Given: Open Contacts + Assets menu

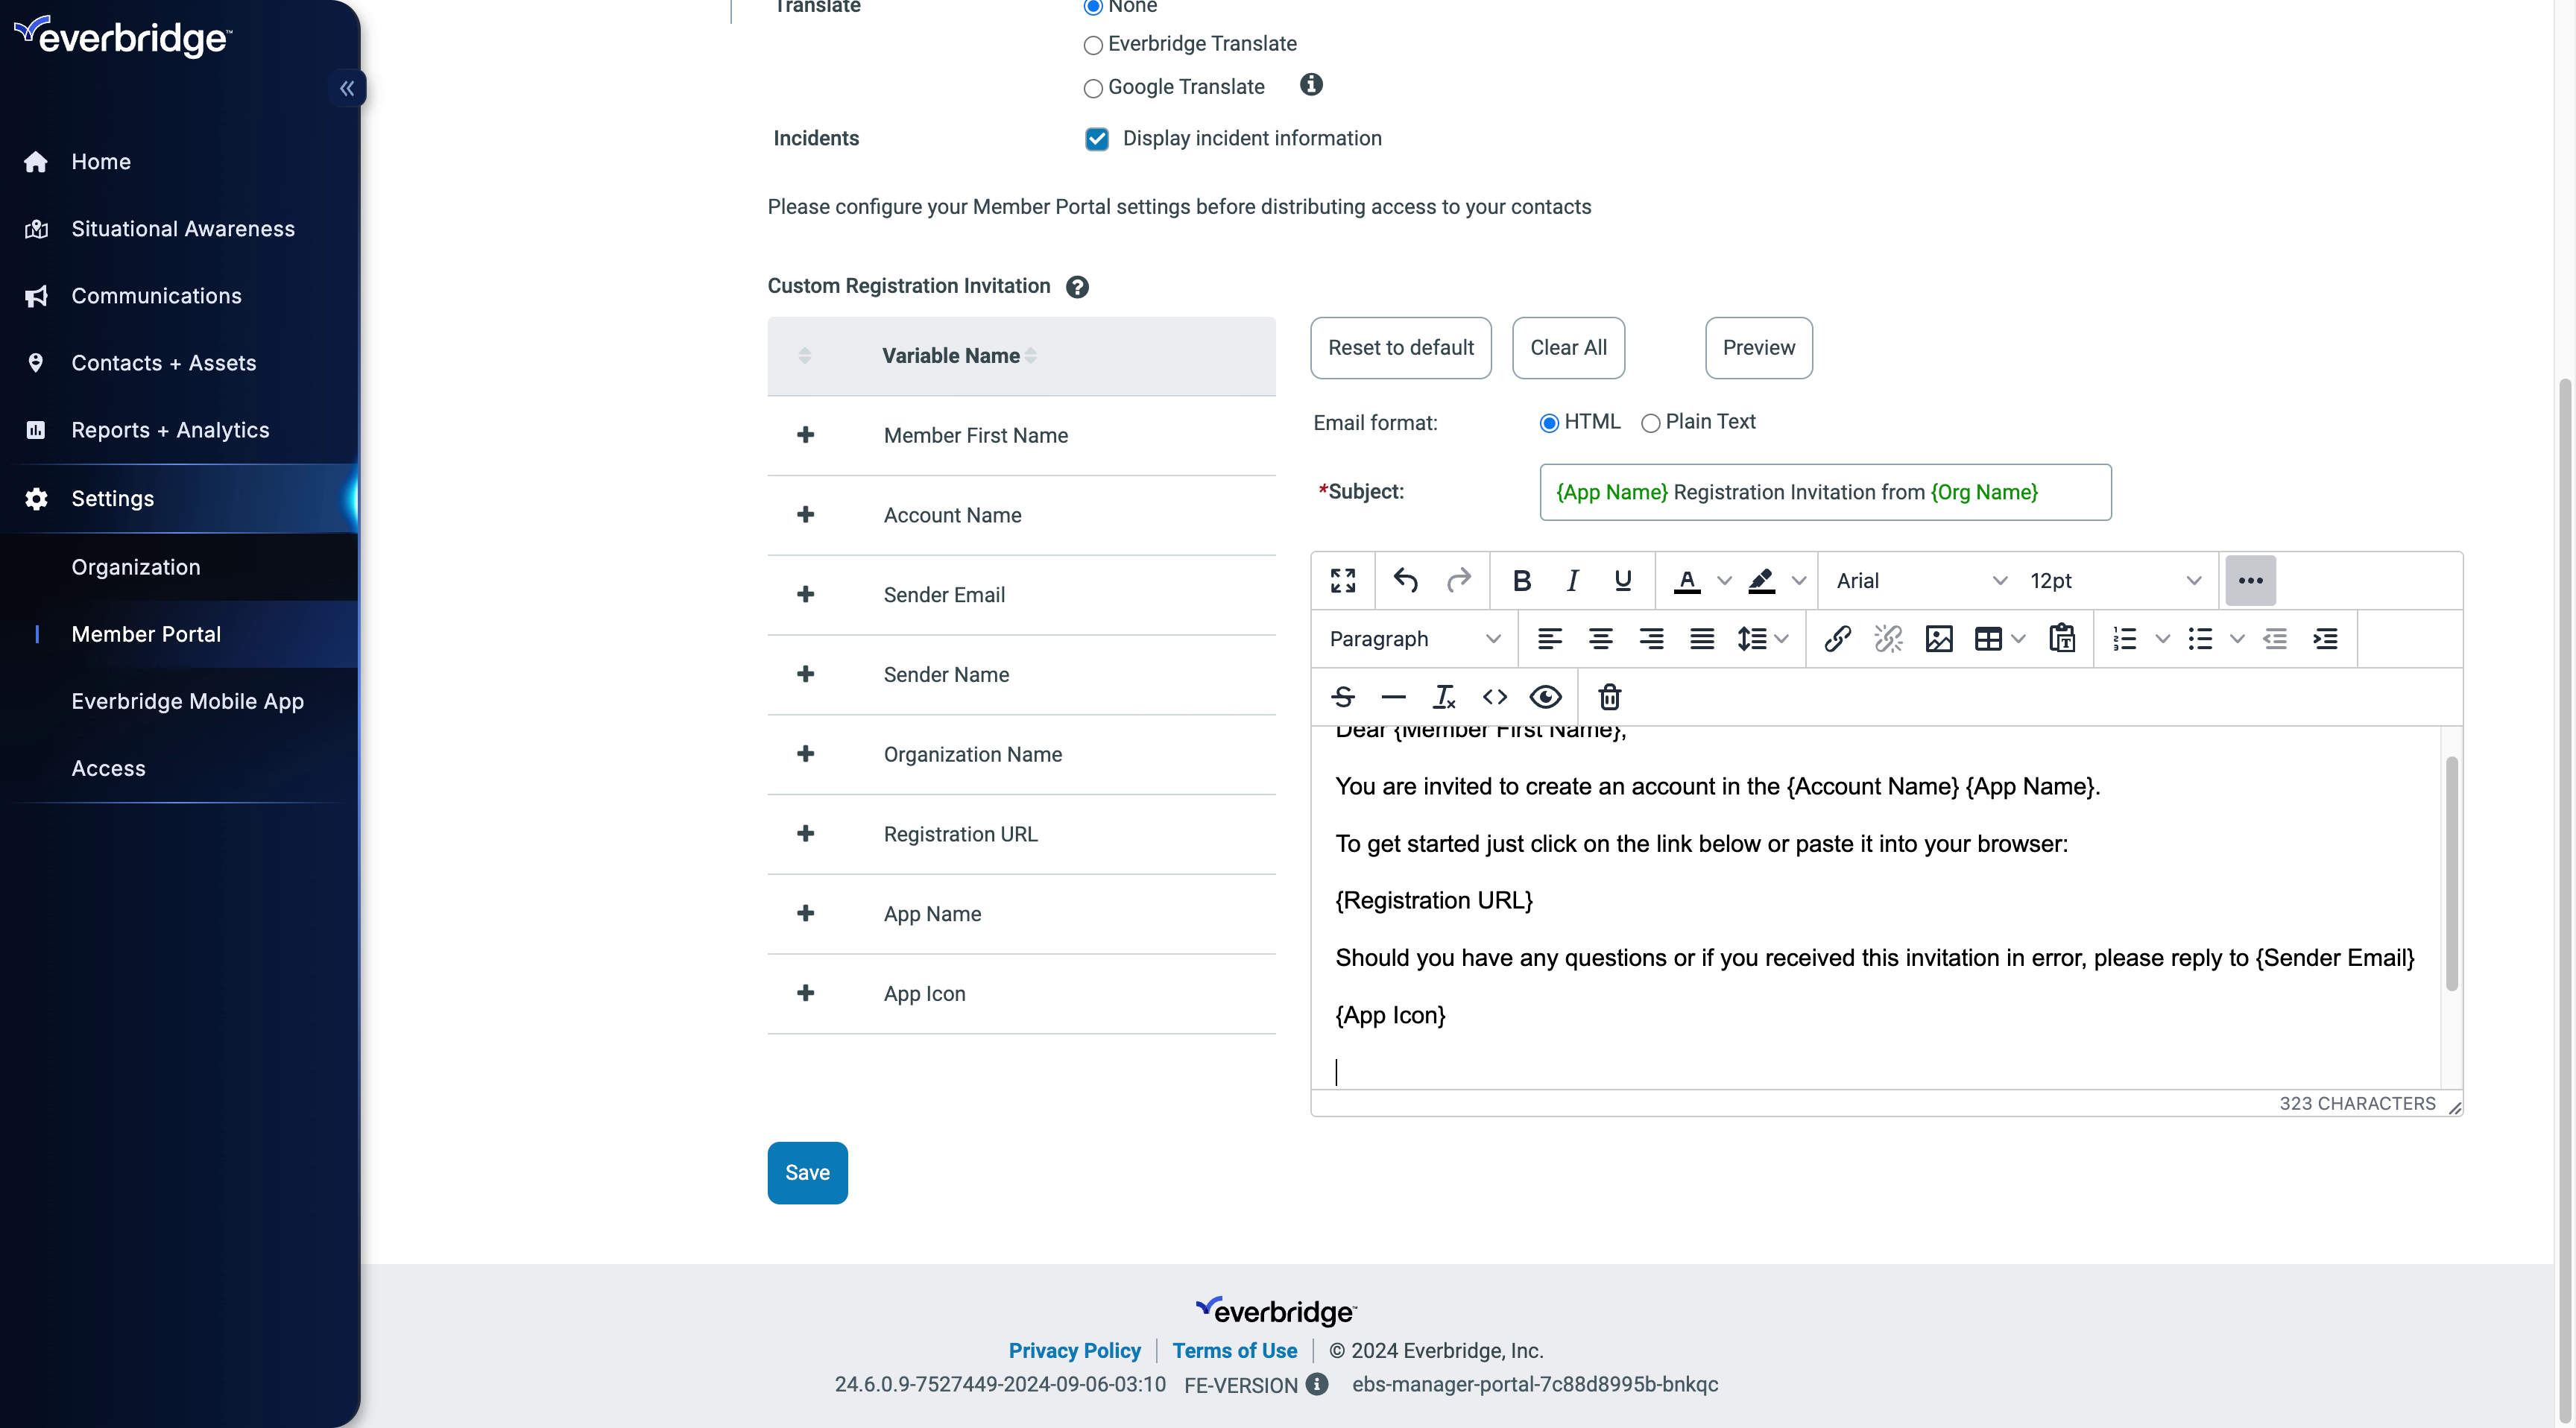Looking at the screenshot, I should coord(164,363).
